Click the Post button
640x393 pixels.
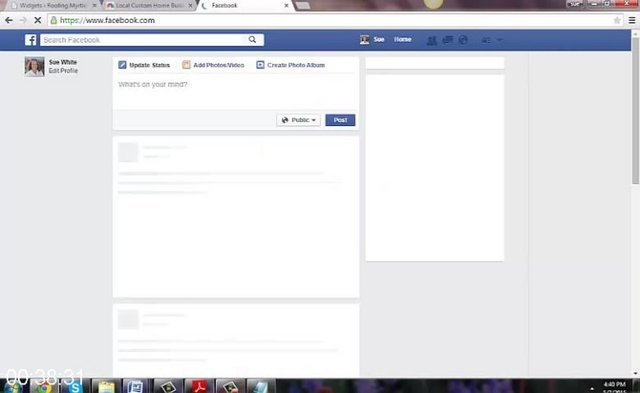[340, 120]
